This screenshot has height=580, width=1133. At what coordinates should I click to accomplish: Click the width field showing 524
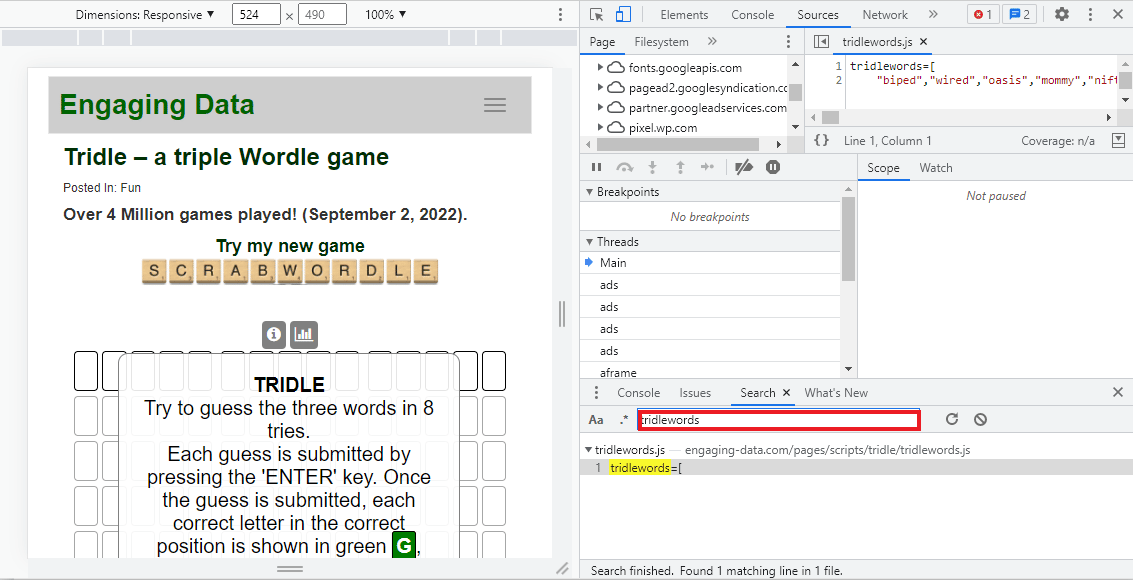[257, 14]
